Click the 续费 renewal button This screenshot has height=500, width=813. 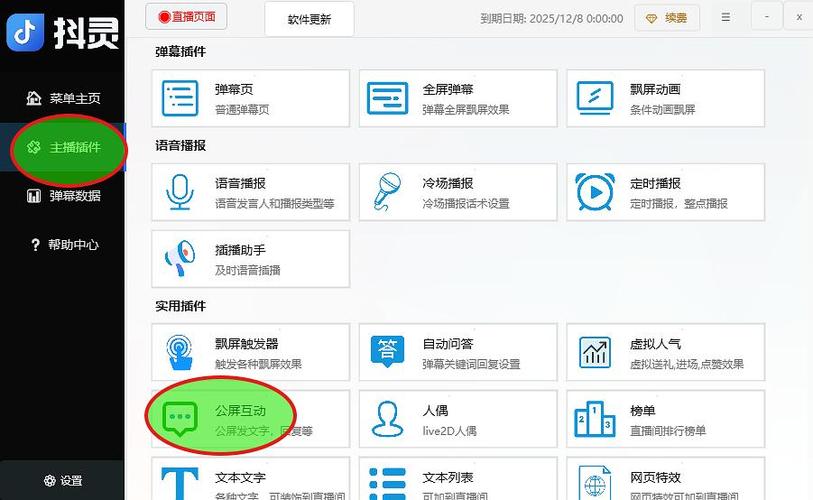[667, 18]
